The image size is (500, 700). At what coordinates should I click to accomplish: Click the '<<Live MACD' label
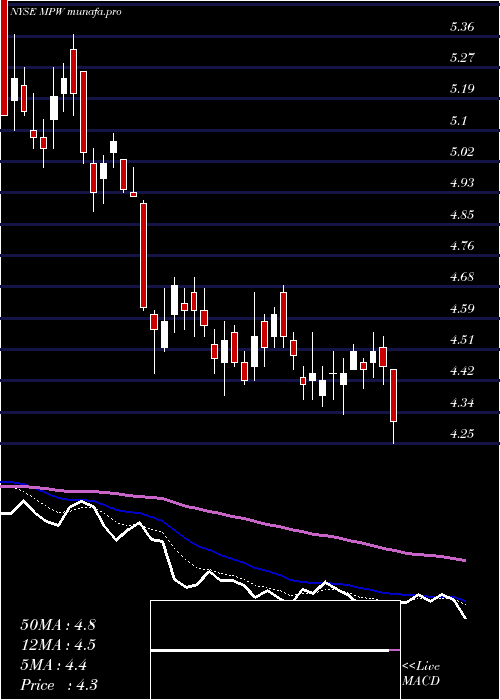click(x=421, y=674)
